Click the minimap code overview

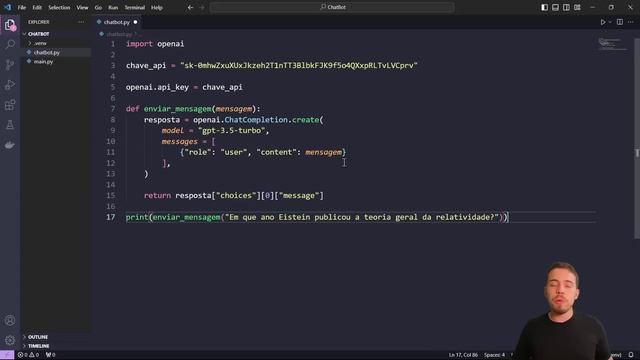click(x=613, y=44)
